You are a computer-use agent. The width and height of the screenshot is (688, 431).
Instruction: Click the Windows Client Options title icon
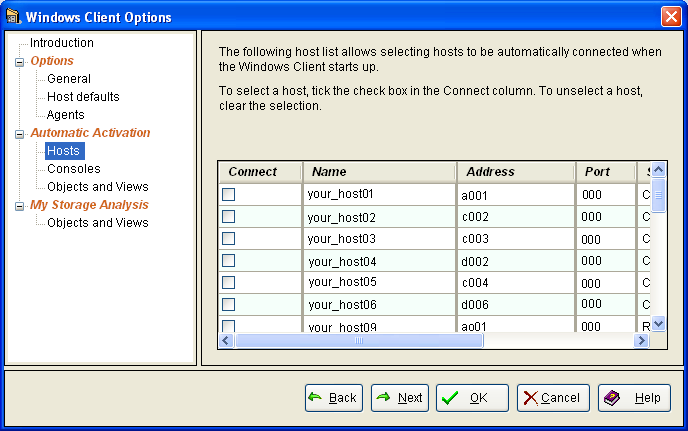tap(12, 17)
